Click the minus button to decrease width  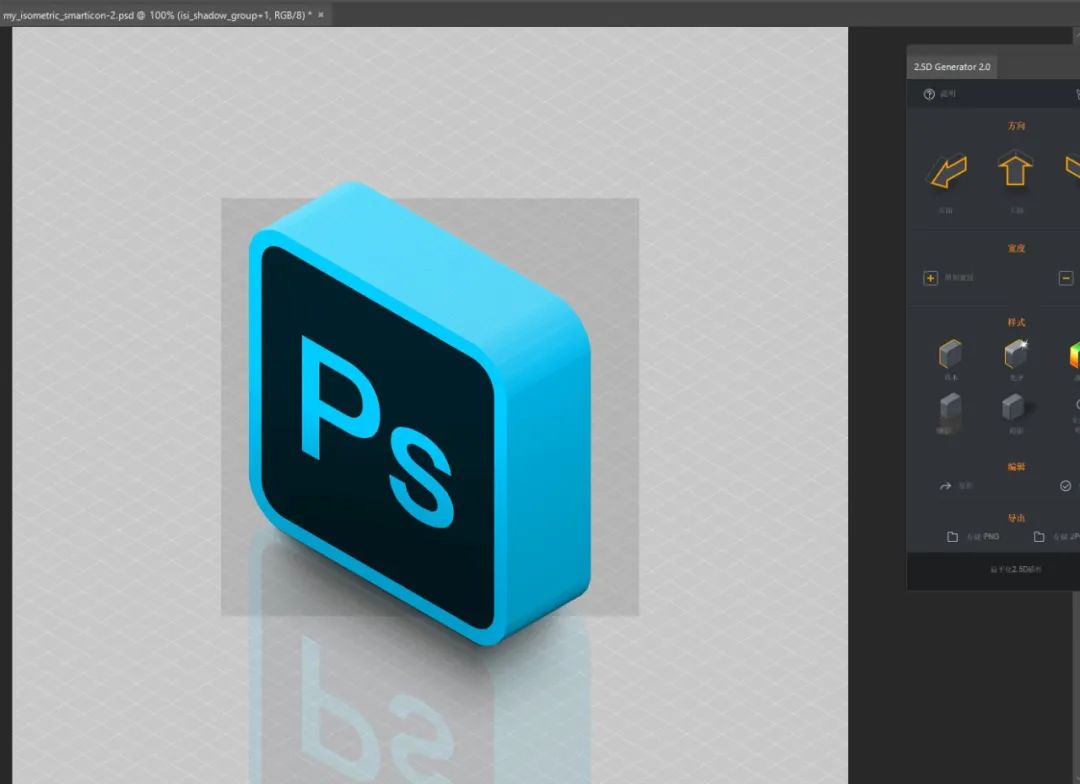pos(1066,278)
